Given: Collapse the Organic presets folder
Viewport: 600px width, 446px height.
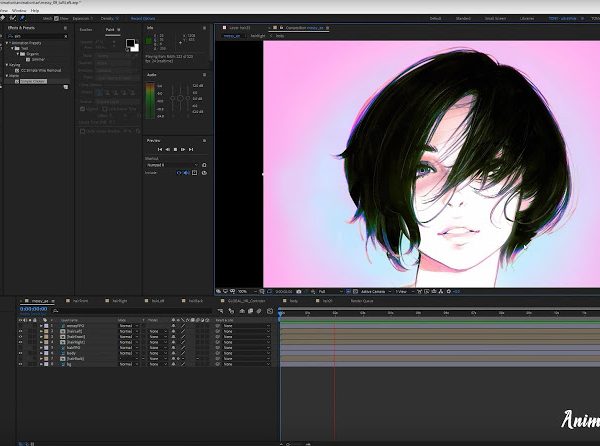Looking at the screenshot, I should 18,54.
